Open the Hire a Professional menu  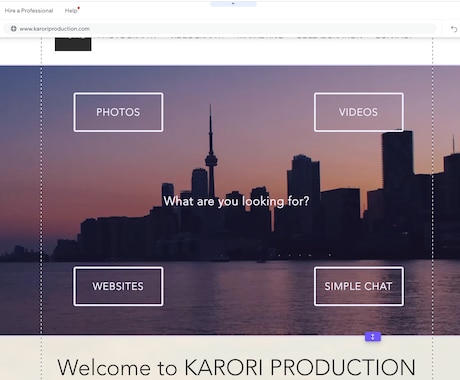tap(29, 11)
